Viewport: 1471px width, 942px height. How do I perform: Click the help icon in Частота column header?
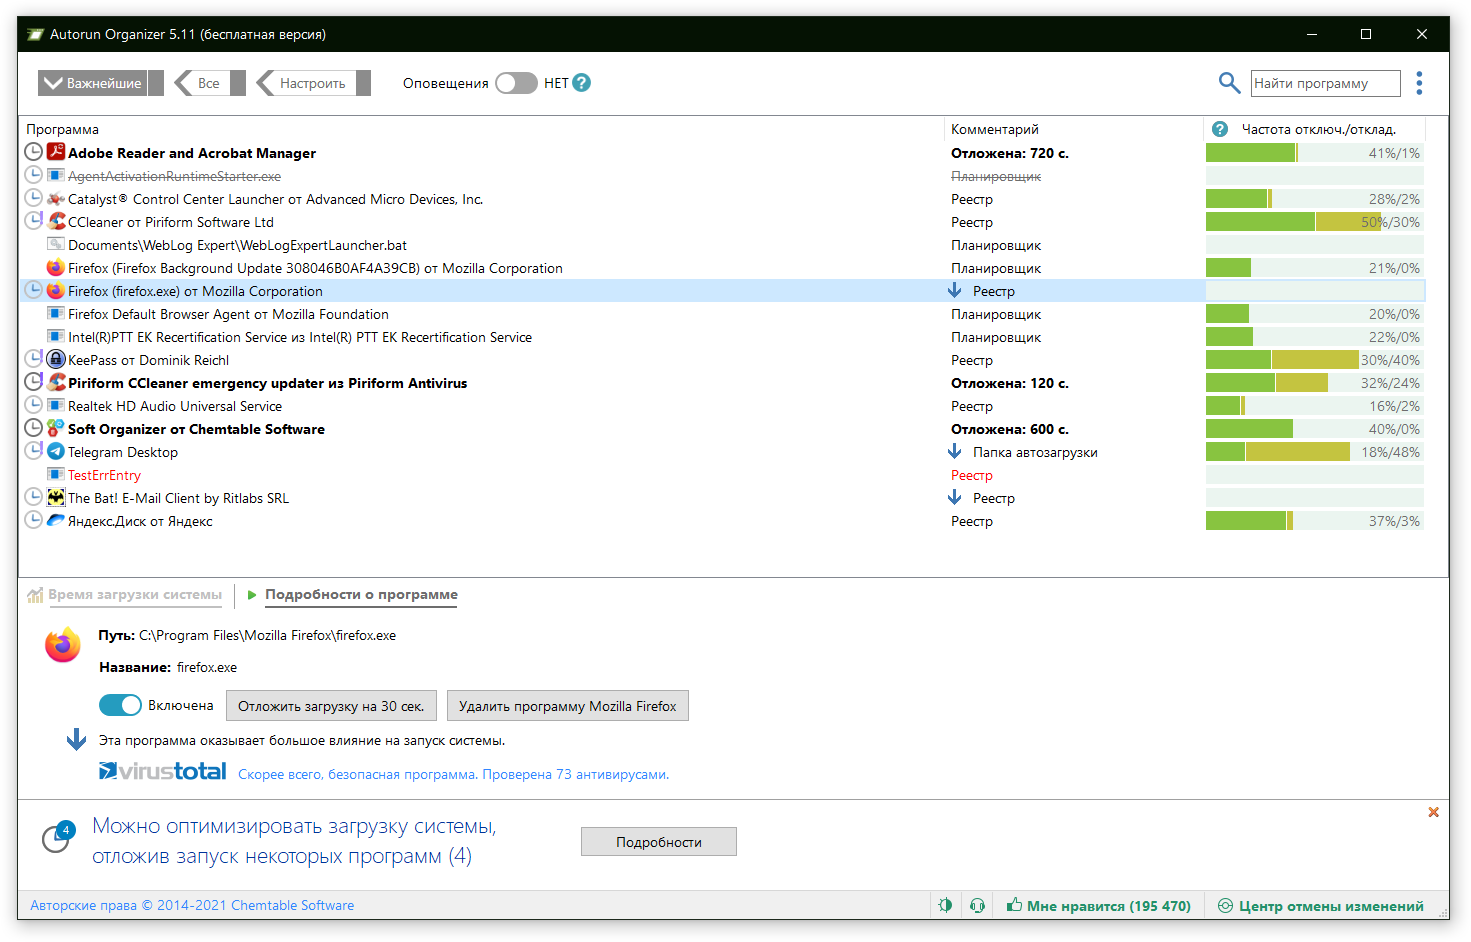pos(1220,129)
